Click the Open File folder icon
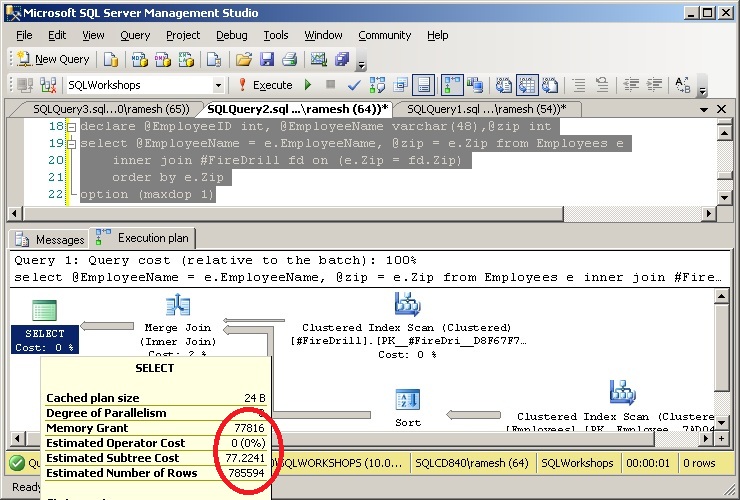Image resolution: width=740 pixels, height=500 pixels. (x=244, y=59)
